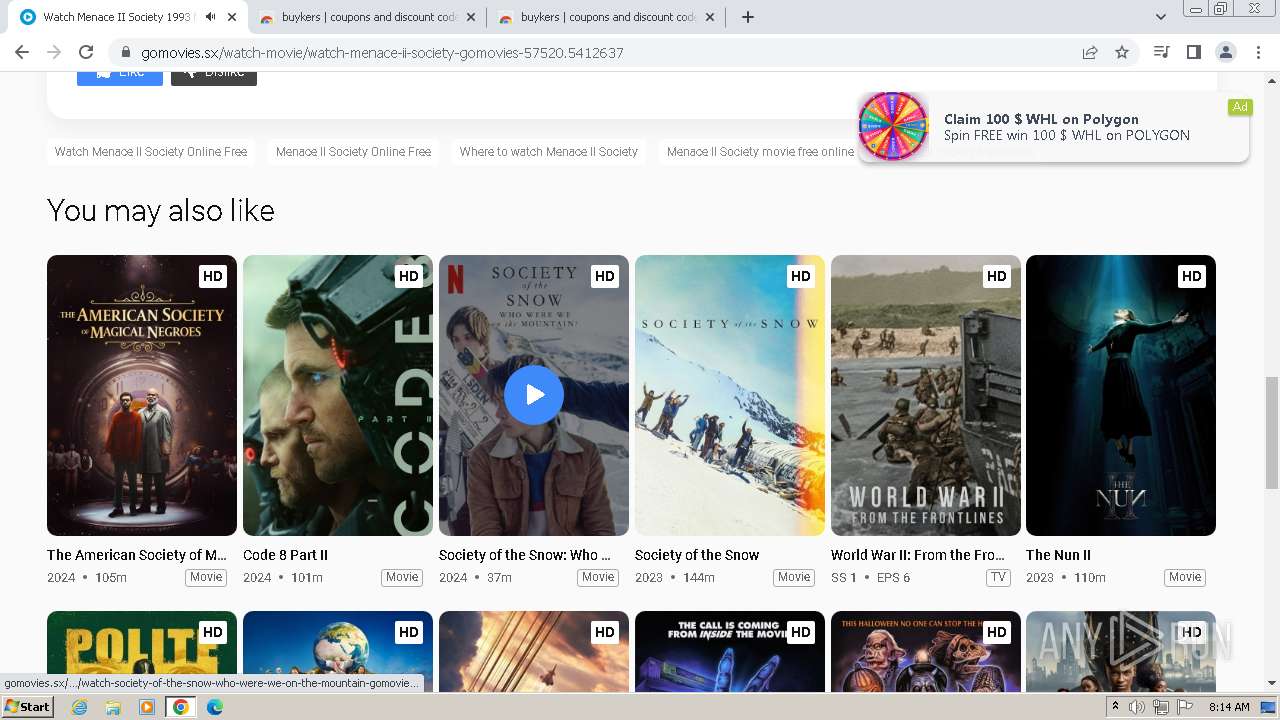View site information lock icon
Screen dimensions: 1280x720
tap(125, 53)
